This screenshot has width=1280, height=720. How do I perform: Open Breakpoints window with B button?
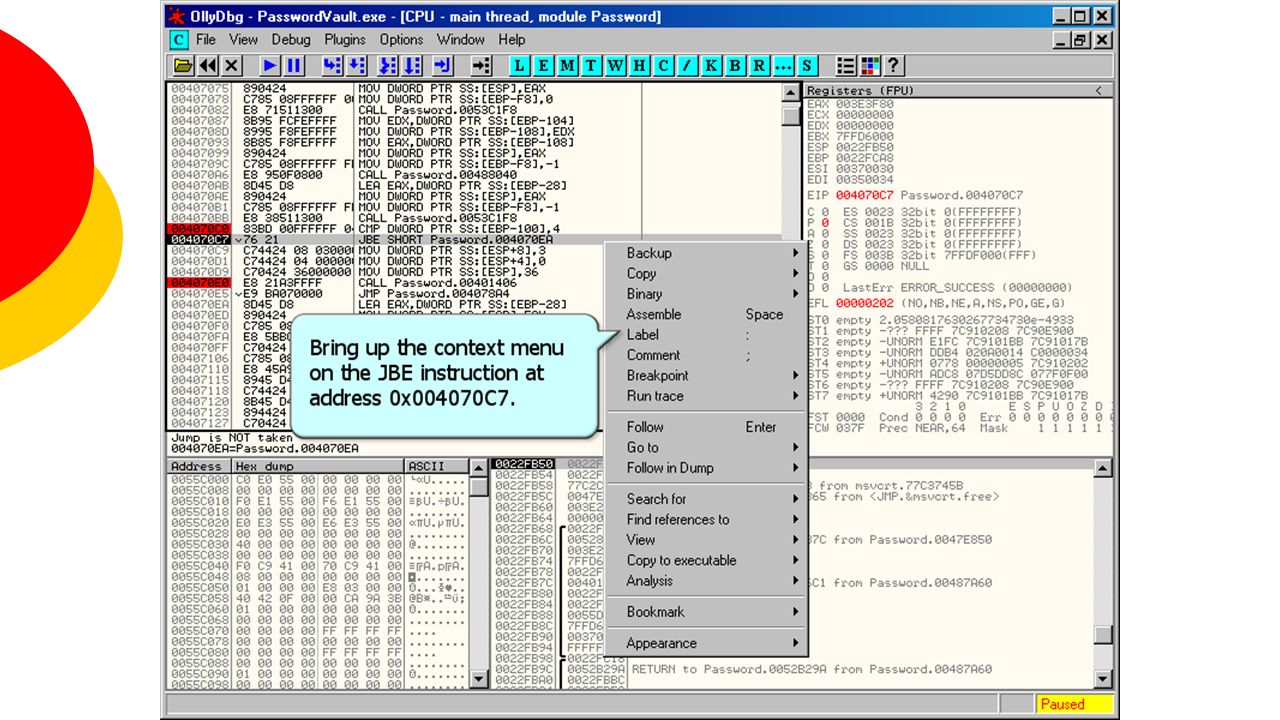[735, 66]
